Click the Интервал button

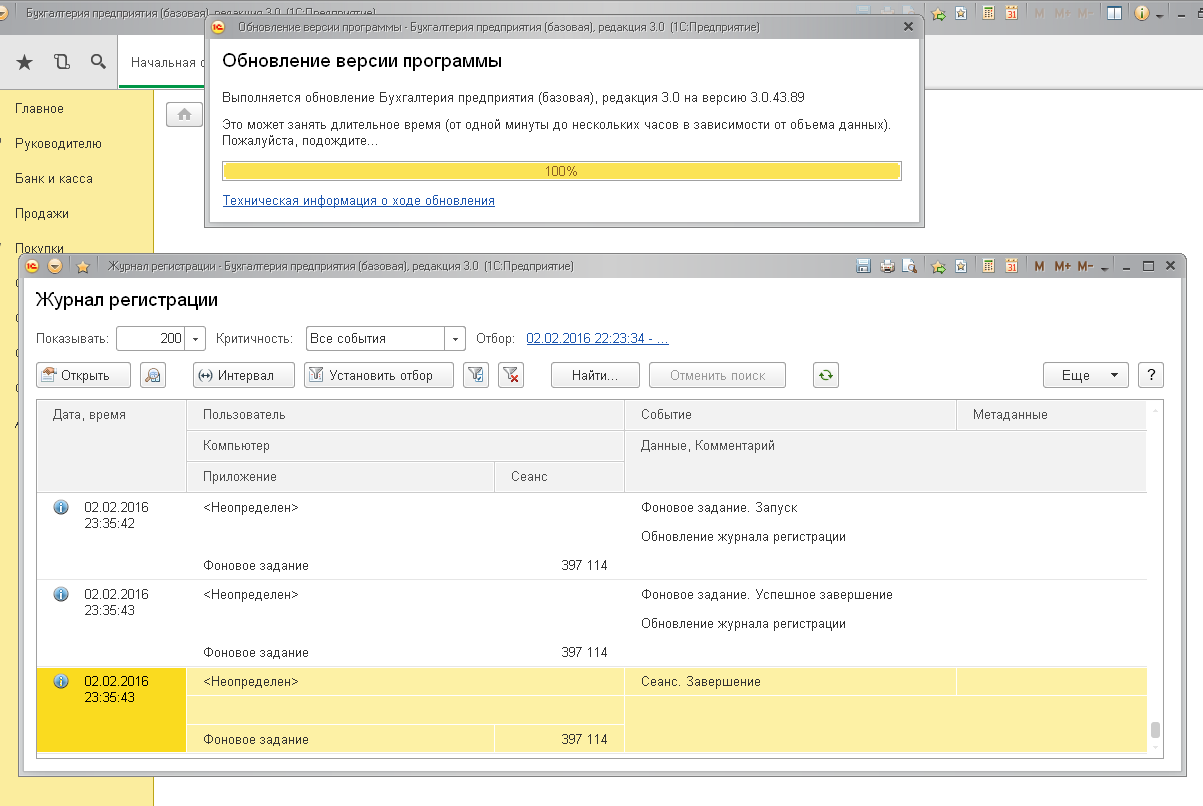tap(243, 376)
